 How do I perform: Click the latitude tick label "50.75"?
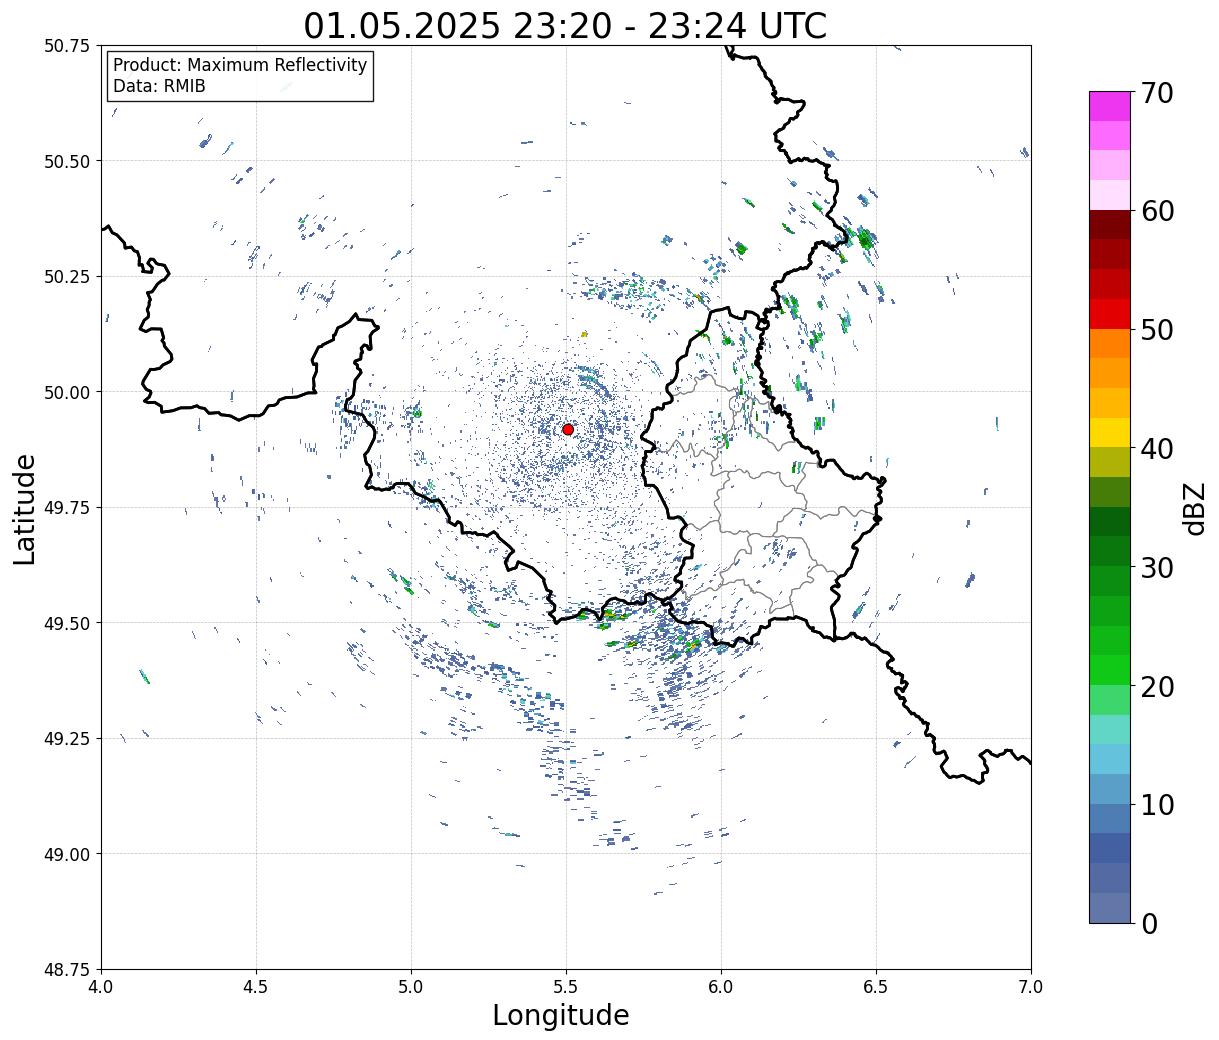pos(67,46)
